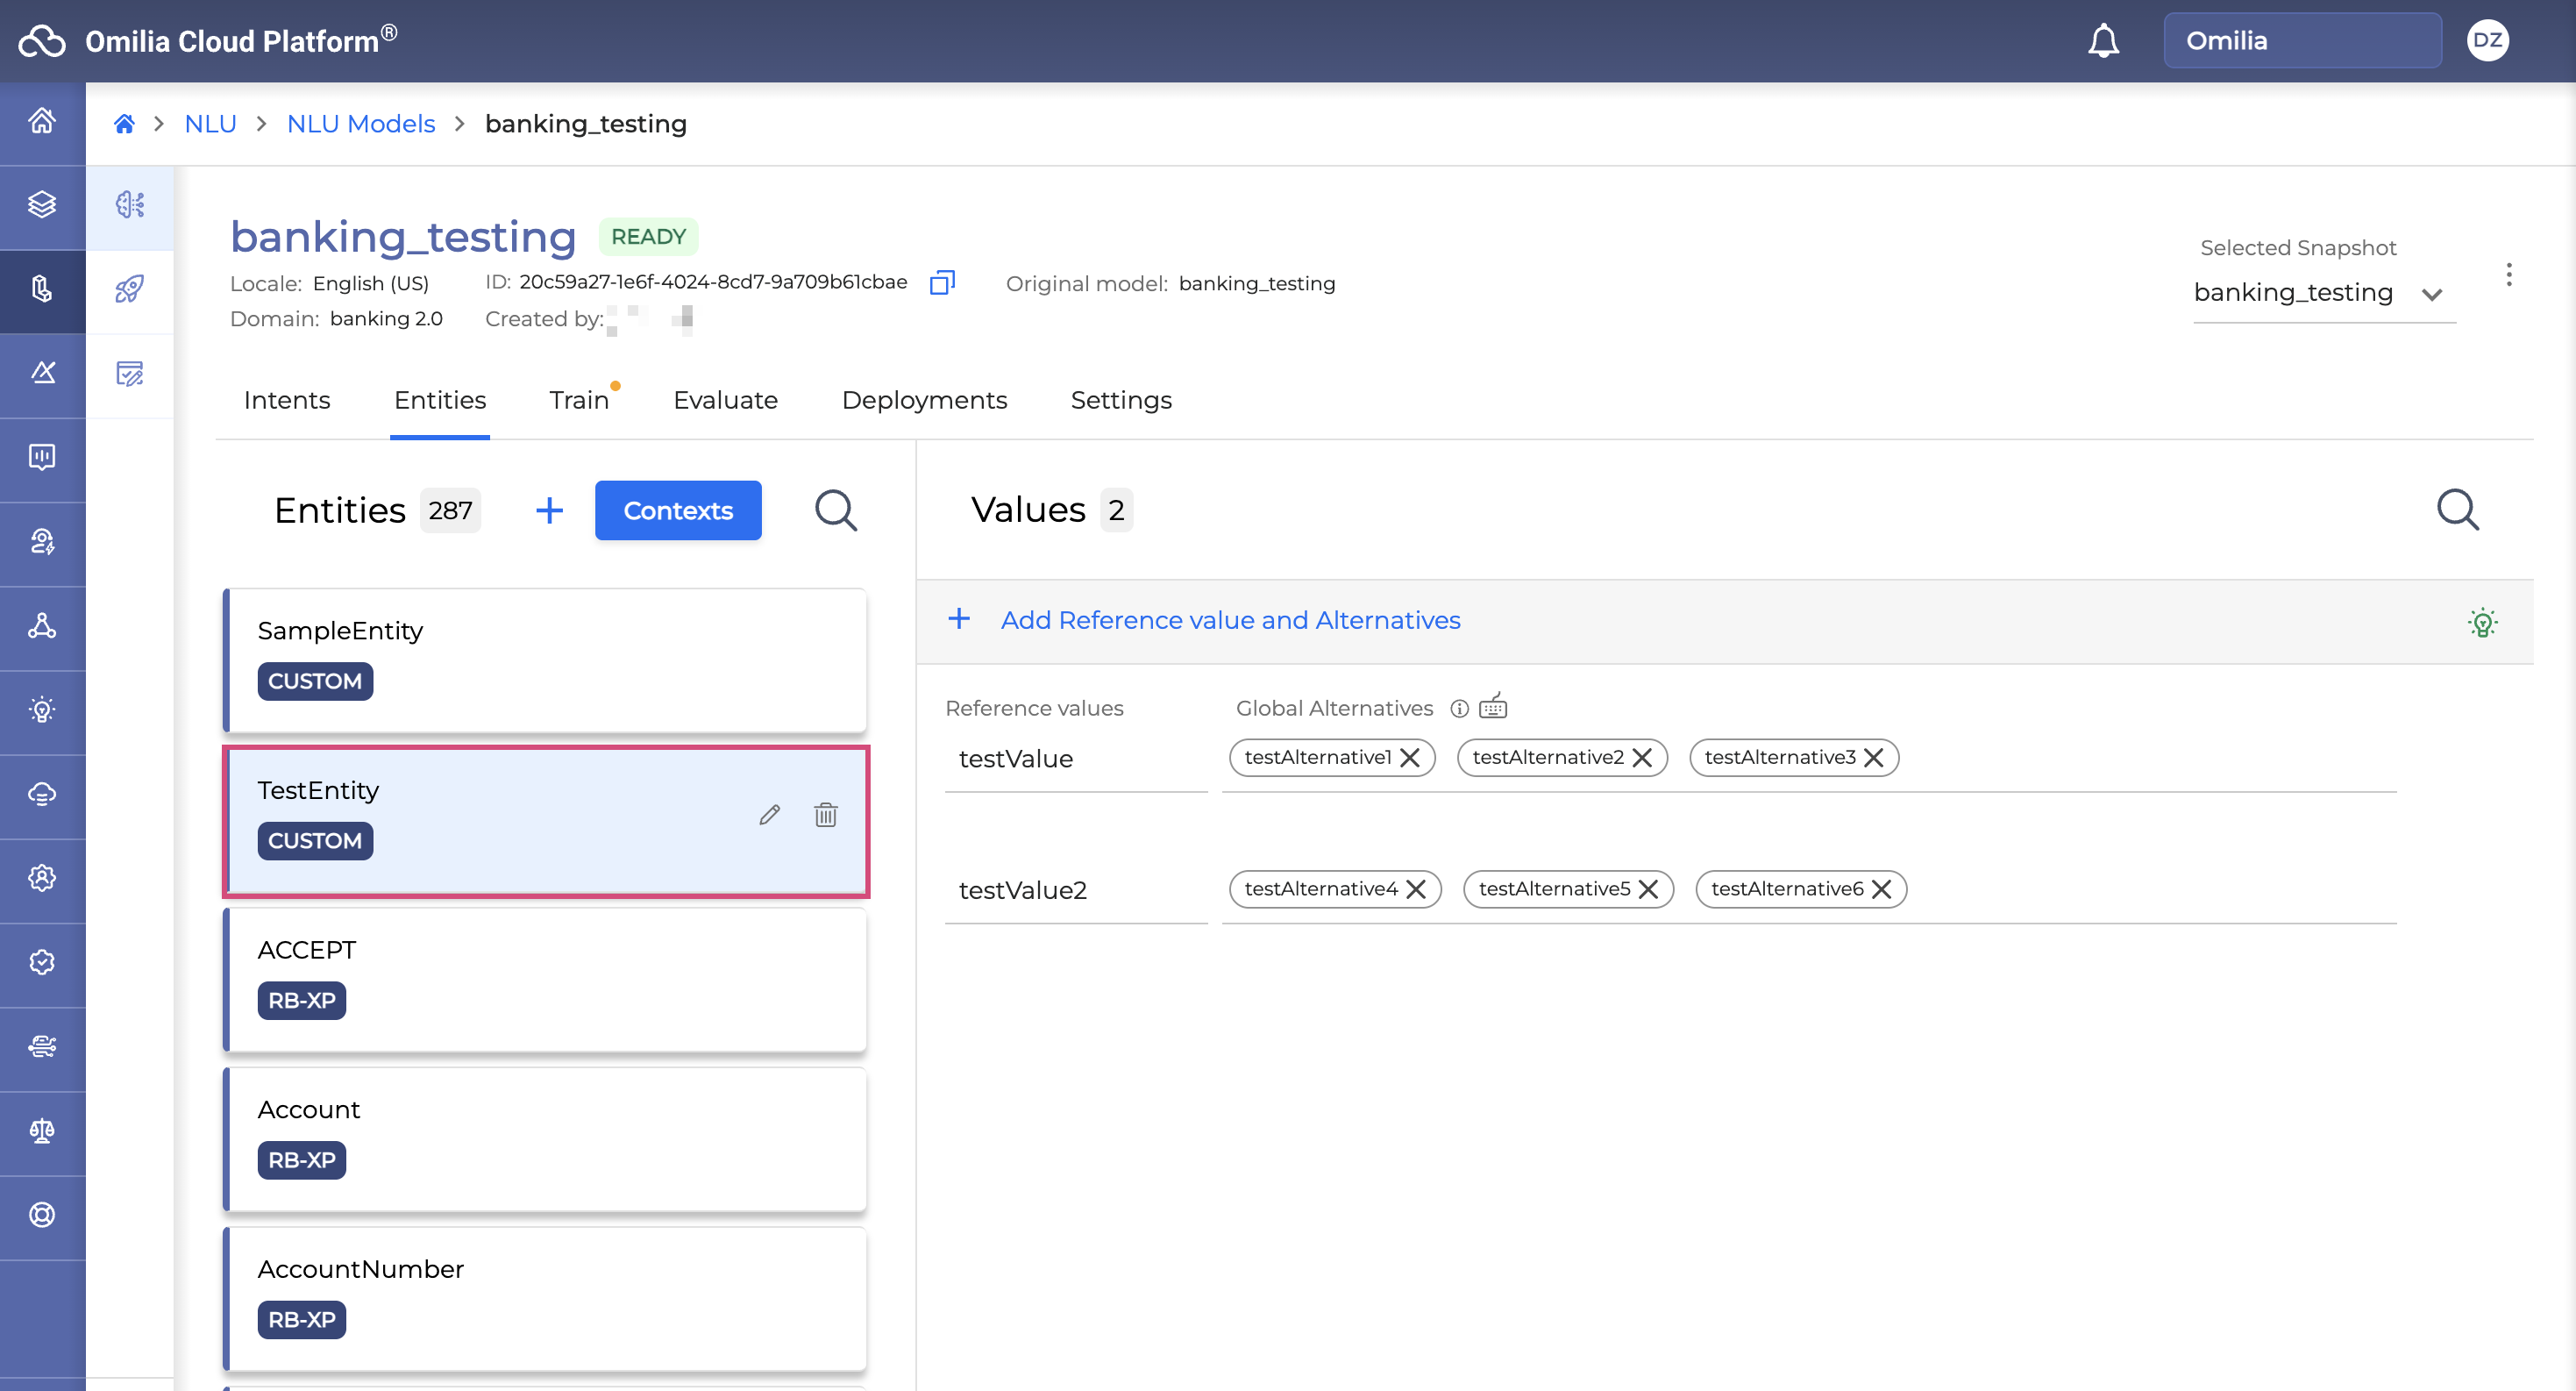
Task: Click the notification bell icon
Action: [x=2103, y=41]
